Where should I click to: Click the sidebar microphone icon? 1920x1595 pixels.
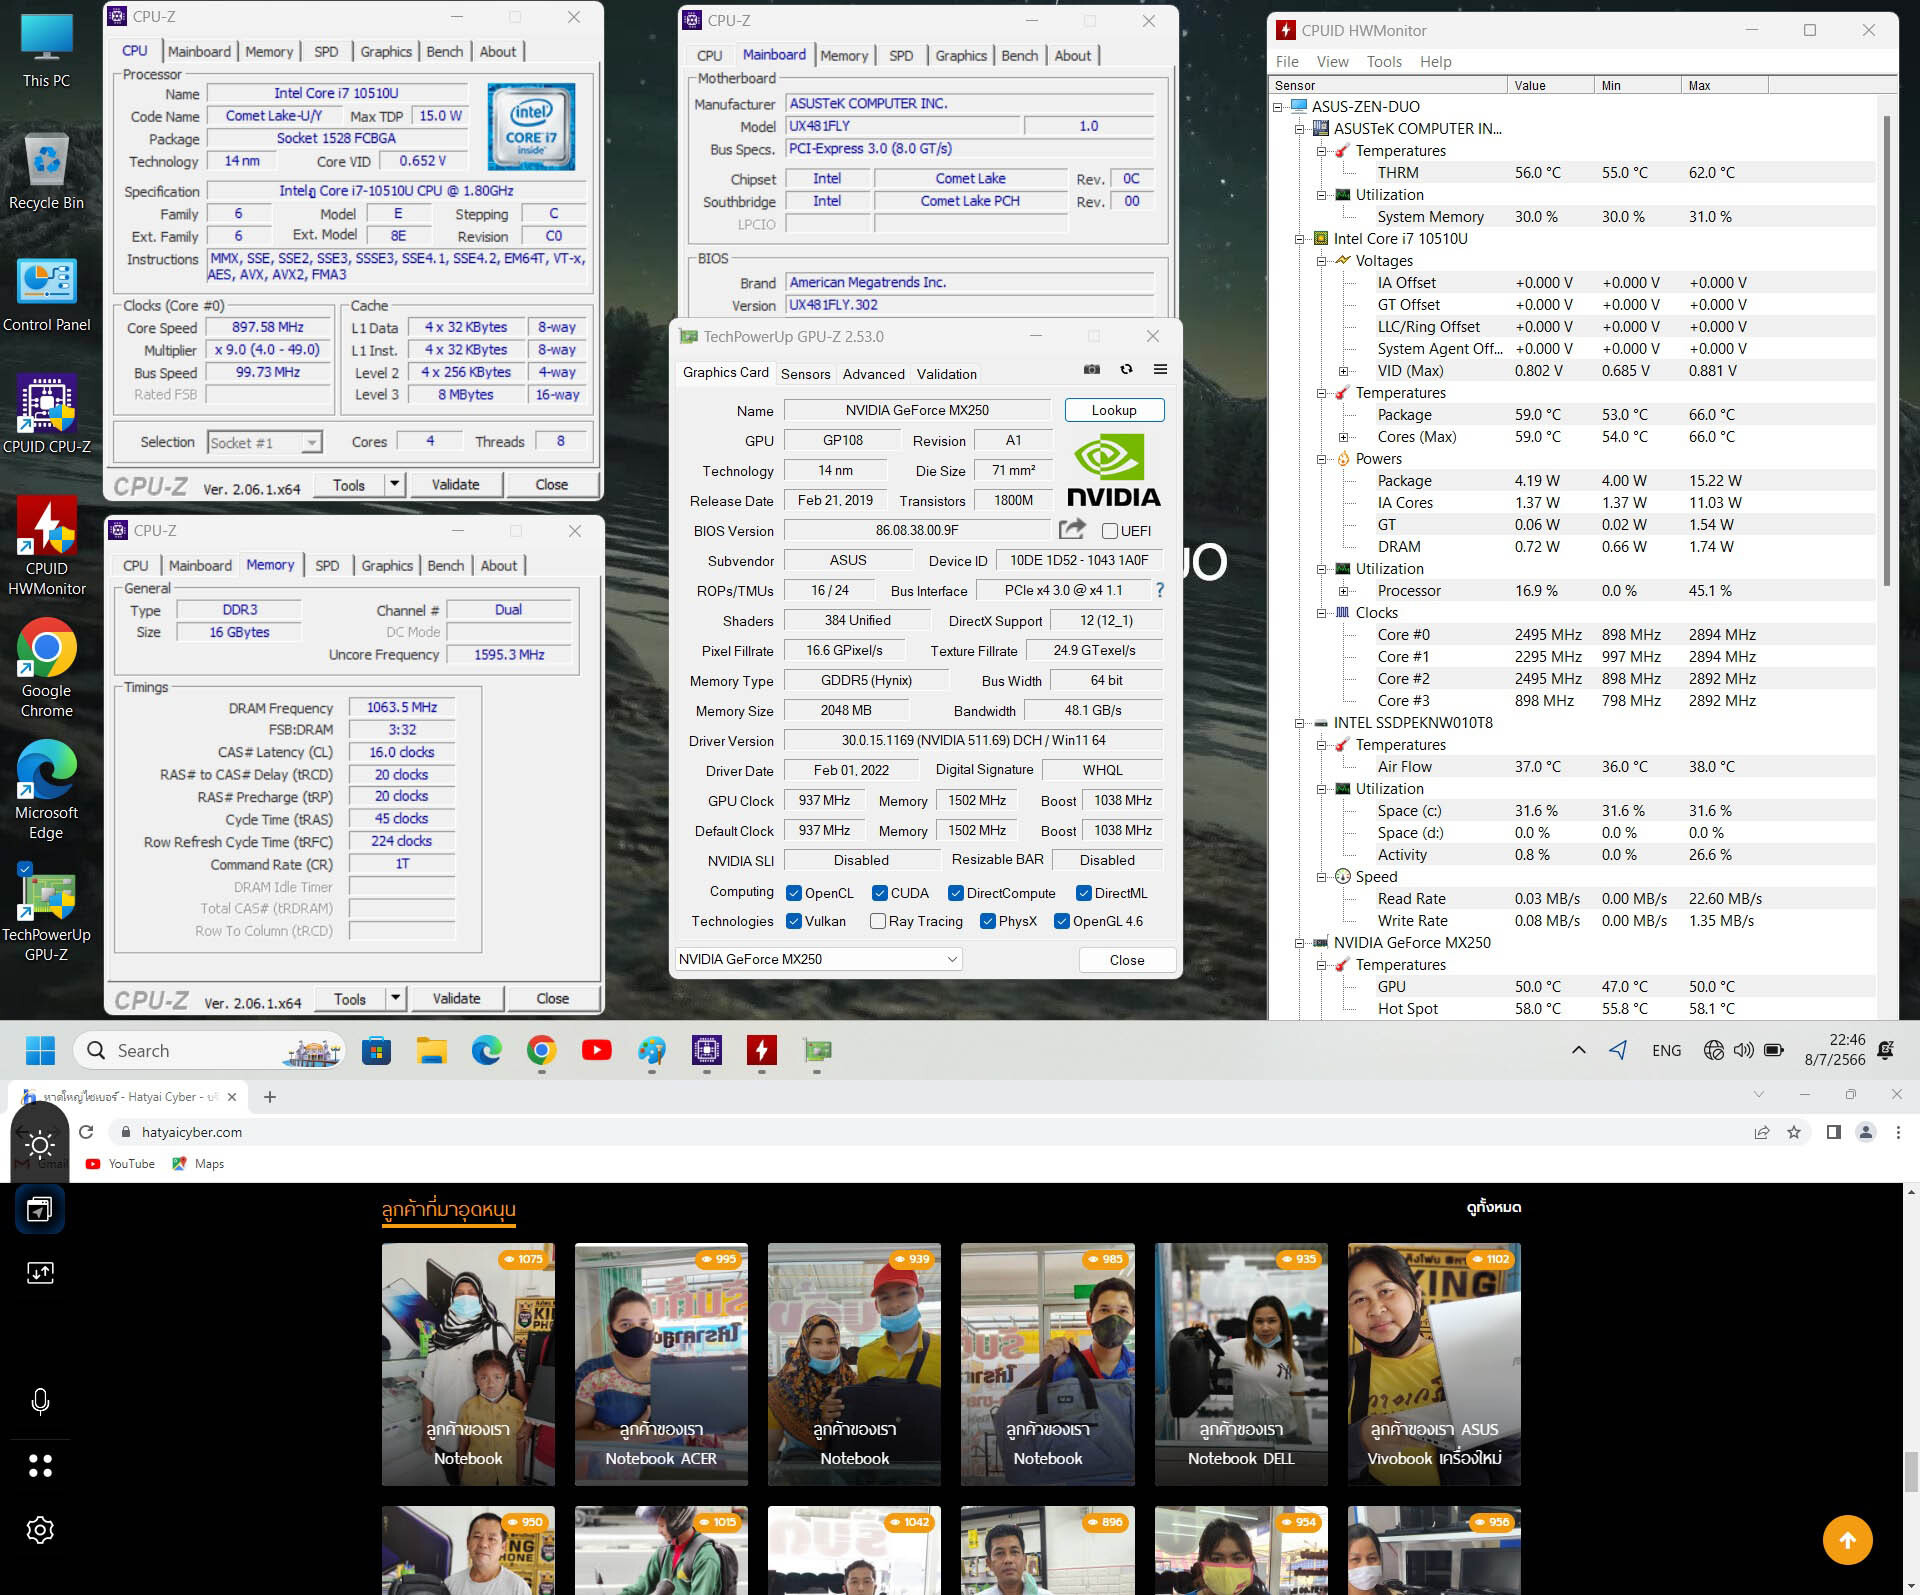[40, 1401]
